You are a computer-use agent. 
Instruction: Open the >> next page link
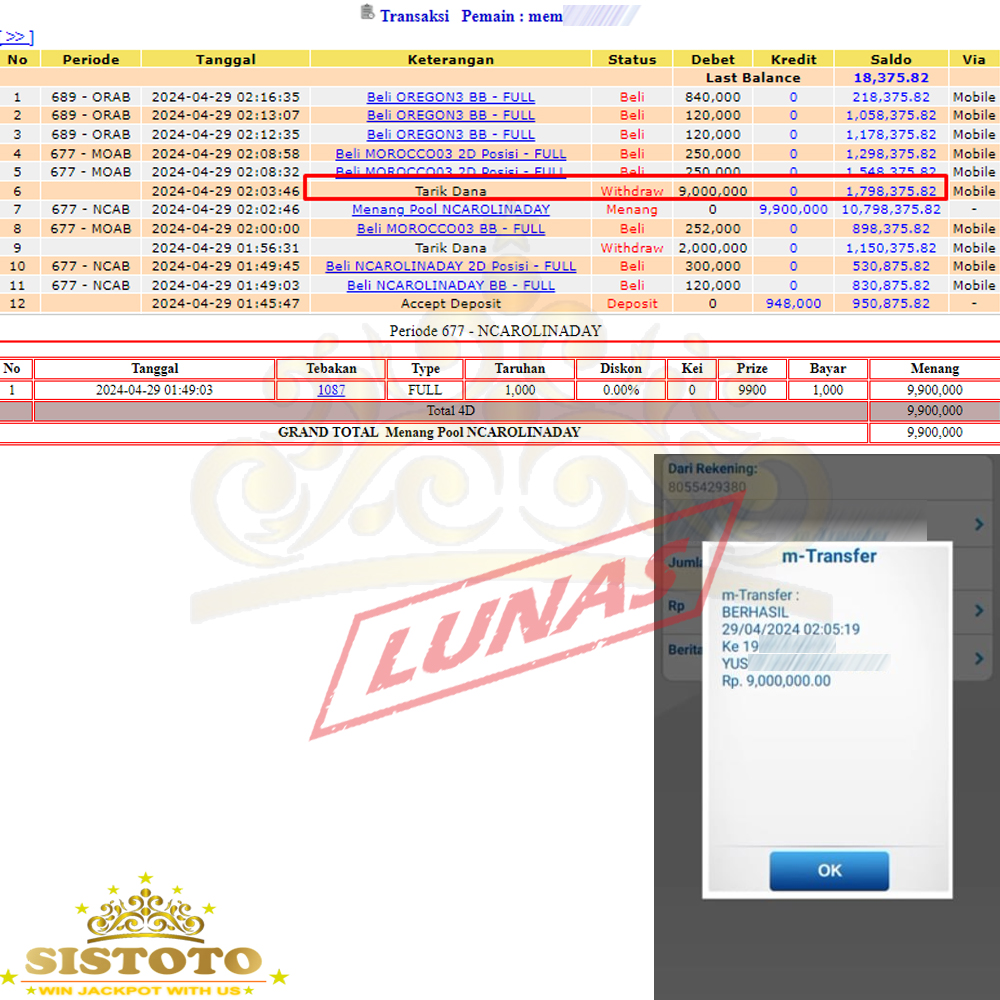click(x=17, y=37)
